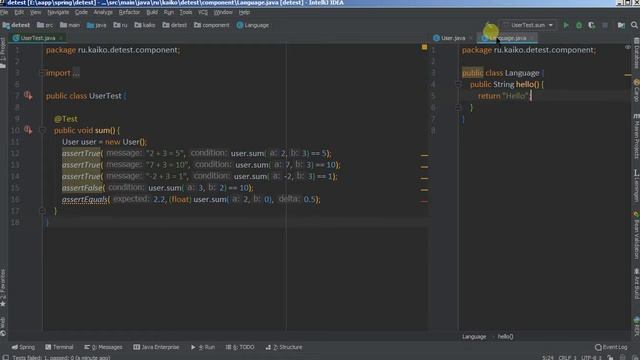Image resolution: width=640 pixels, height=360 pixels.
Task: Run with coverage icon in toolbar
Action: [x=592, y=25]
